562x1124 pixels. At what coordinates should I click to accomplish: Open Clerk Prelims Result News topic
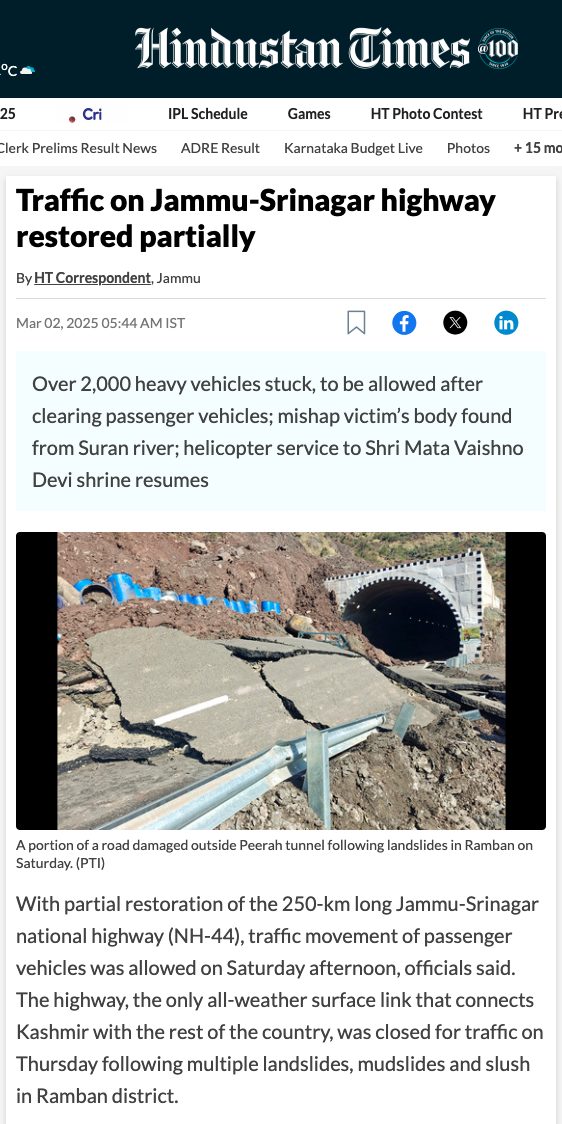78,148
